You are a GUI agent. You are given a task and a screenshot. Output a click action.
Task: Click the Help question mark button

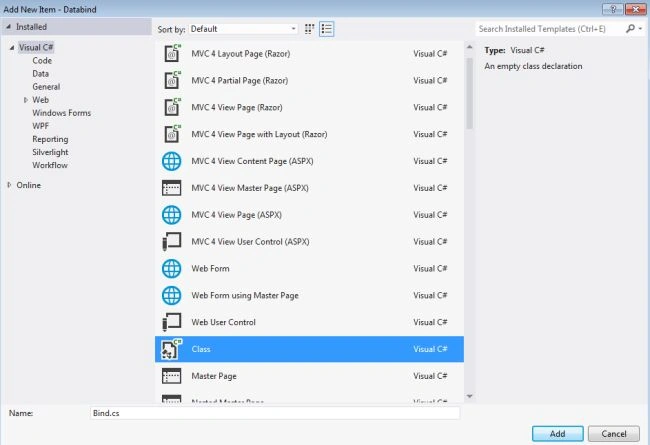613,9
